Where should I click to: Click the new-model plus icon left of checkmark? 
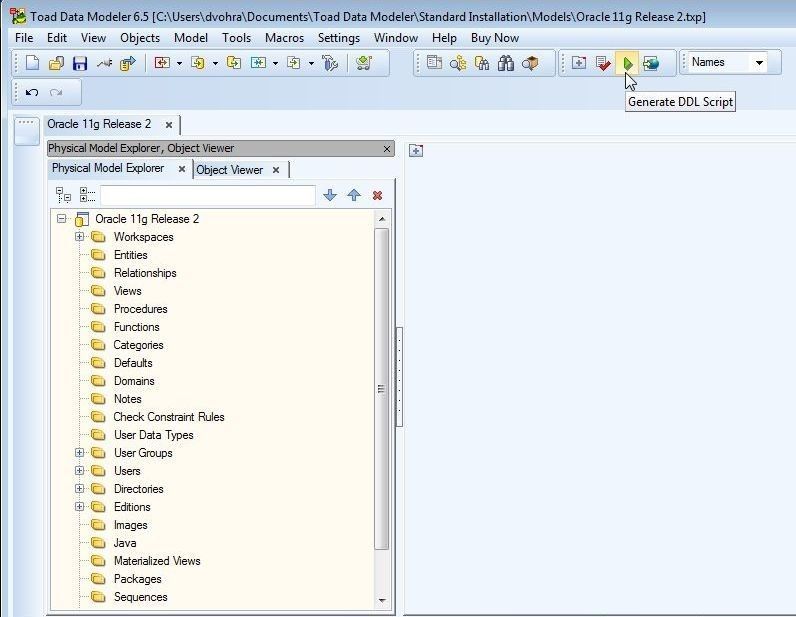(x=579, y=63)
